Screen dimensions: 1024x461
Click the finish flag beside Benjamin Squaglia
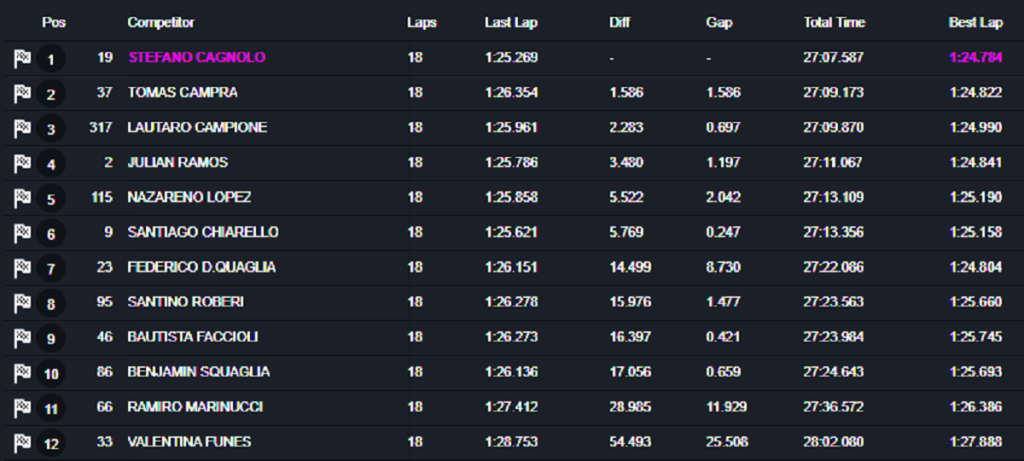click(22, 373)
